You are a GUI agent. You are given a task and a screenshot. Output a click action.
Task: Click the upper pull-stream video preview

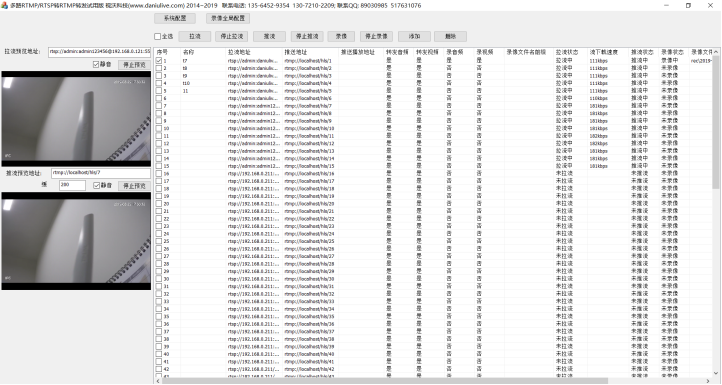pyautogui.click(x=76, y=118)
